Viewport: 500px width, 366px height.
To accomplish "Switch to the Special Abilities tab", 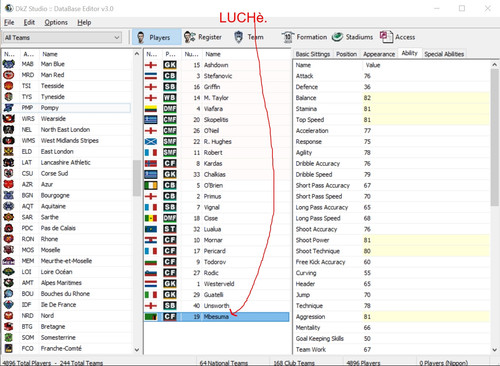I will 444,54.
